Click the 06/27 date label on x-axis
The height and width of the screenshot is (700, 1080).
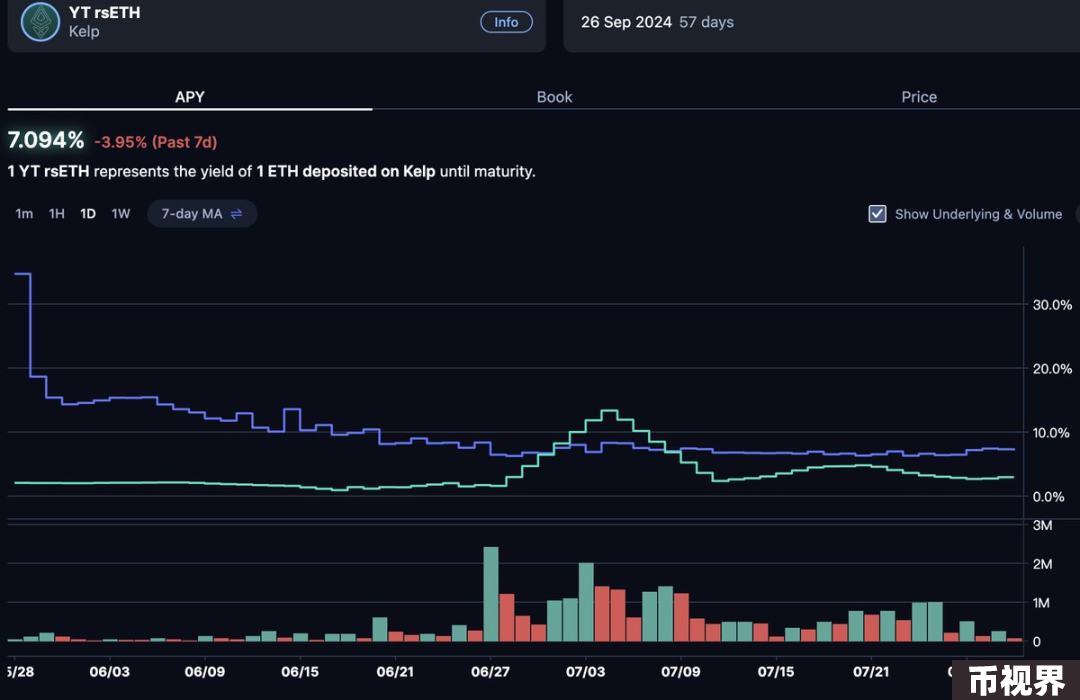[490, 672]
